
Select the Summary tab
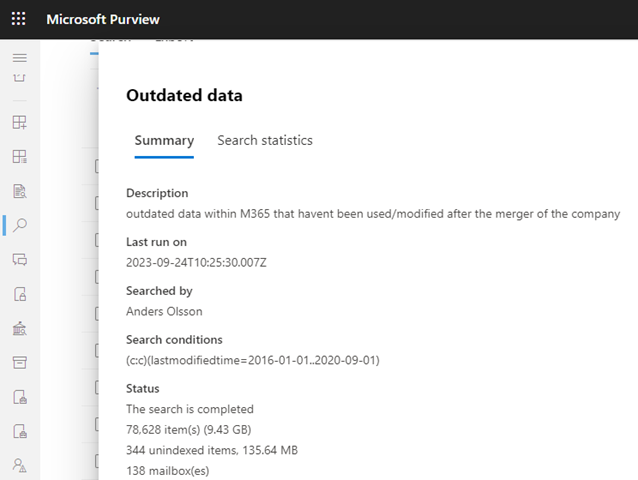[164, 140]
